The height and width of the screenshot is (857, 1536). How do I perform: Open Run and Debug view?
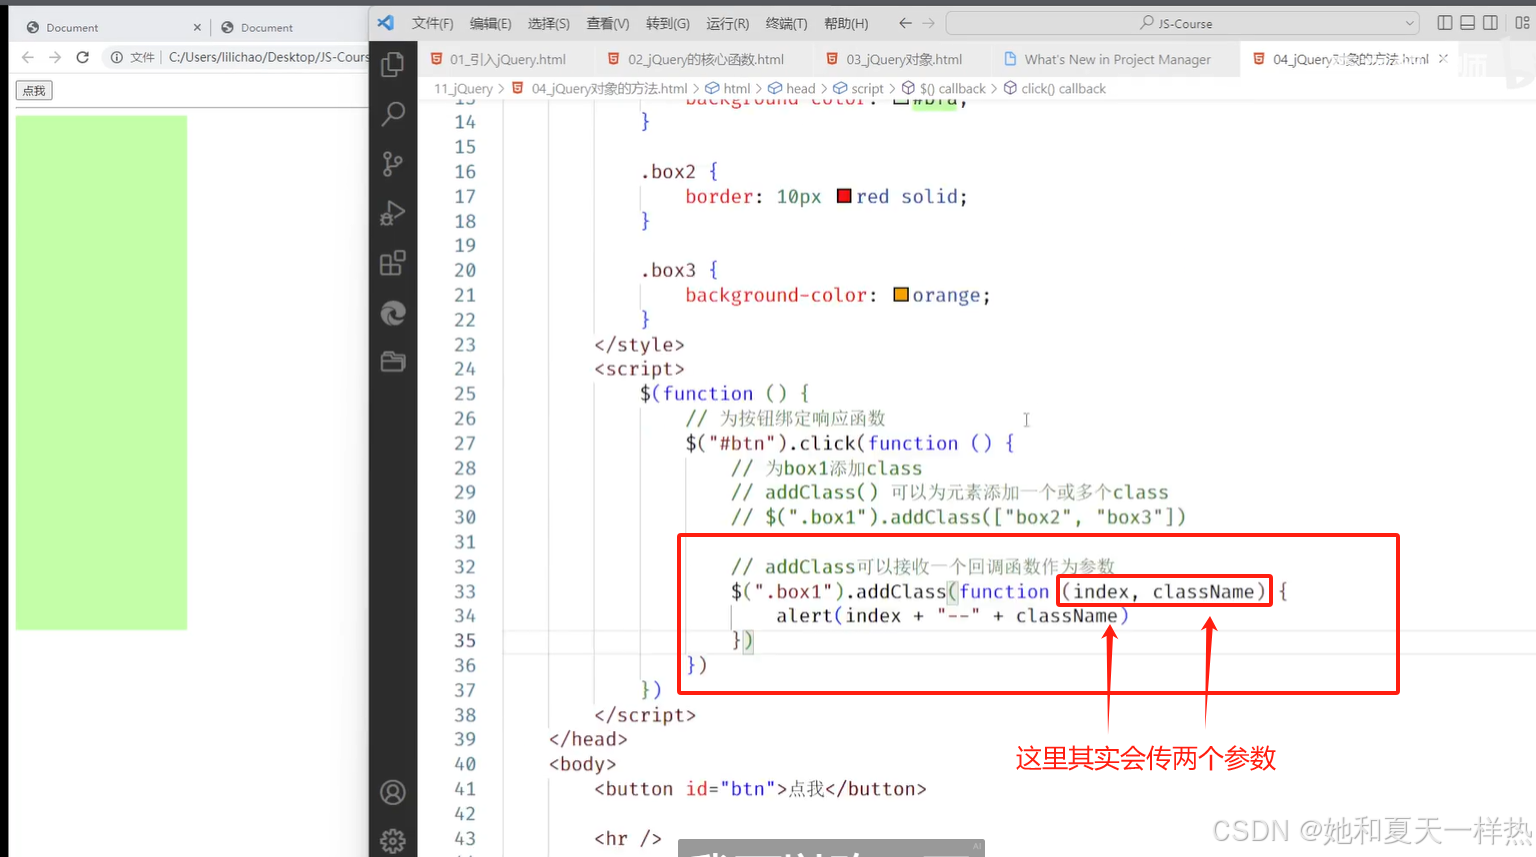393,213
